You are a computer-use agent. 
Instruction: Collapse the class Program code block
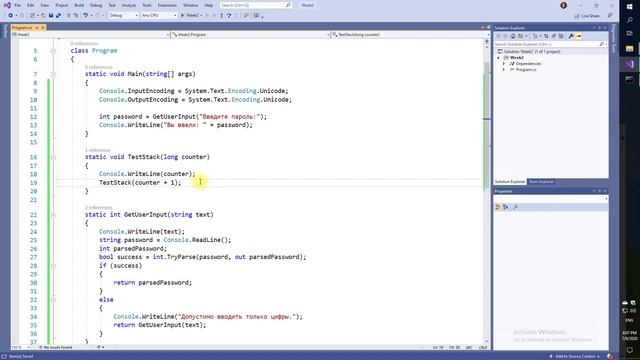pyautogui.click(x=53, y=51)
